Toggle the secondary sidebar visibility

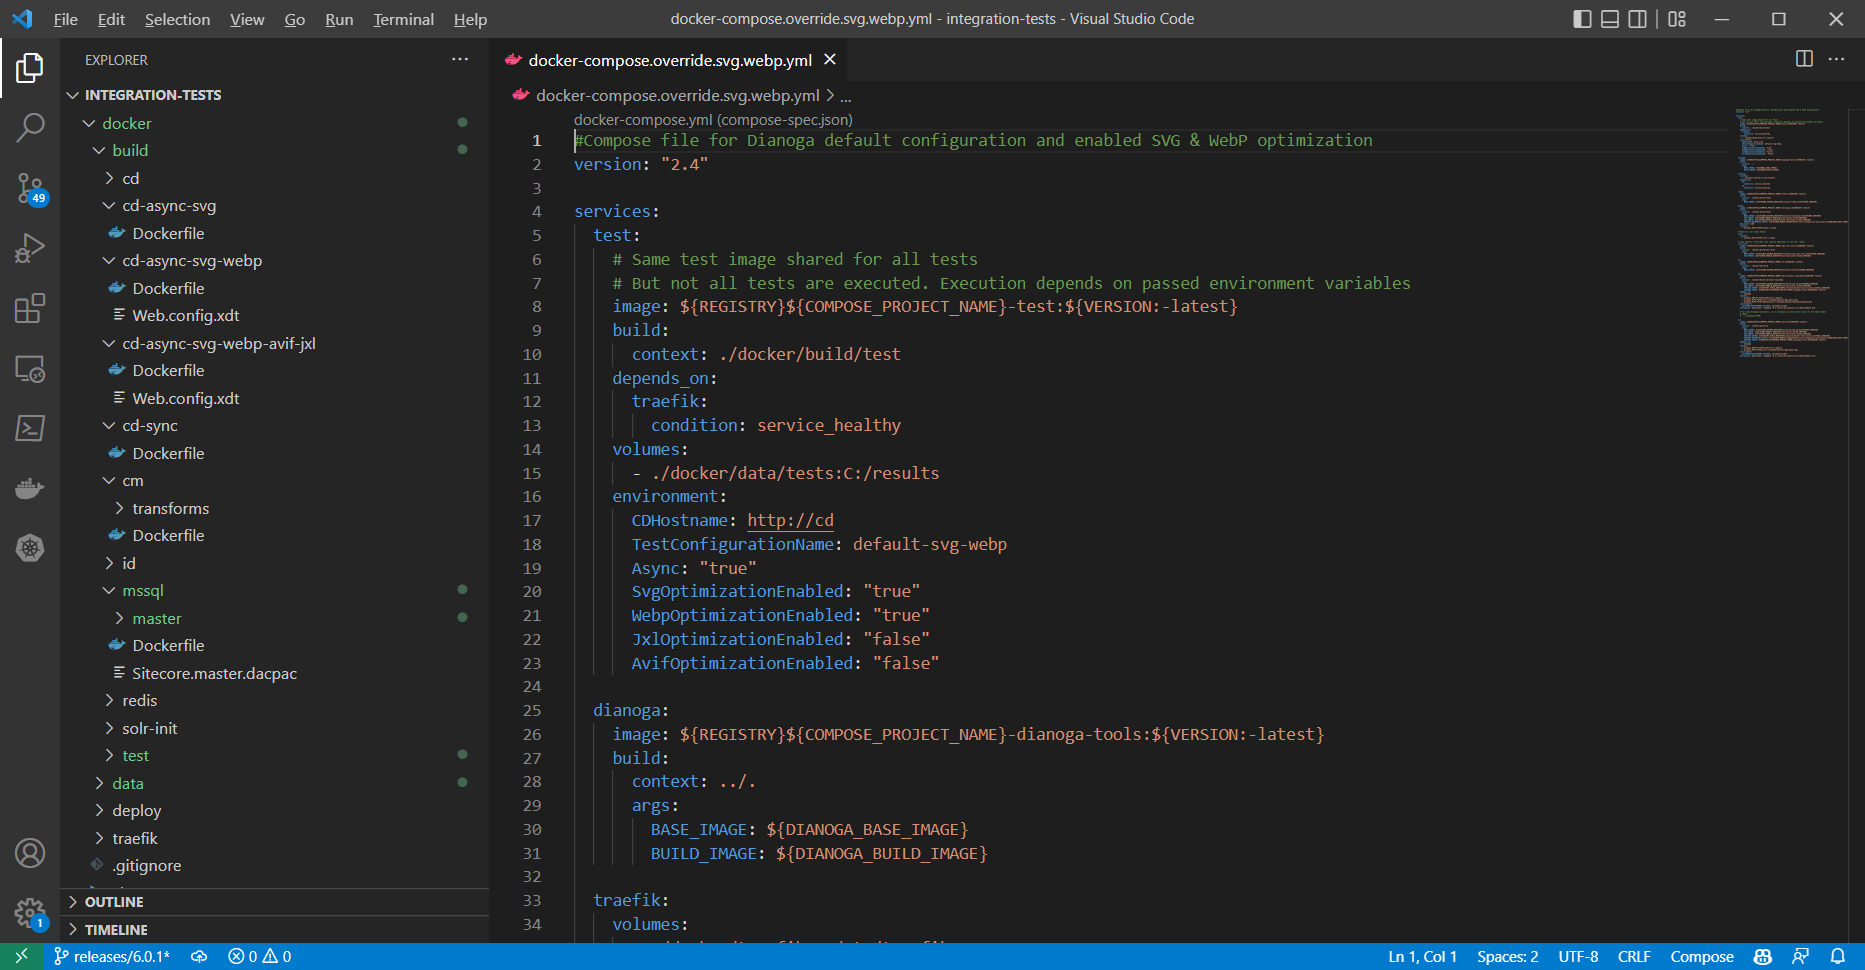point(1637,18)
